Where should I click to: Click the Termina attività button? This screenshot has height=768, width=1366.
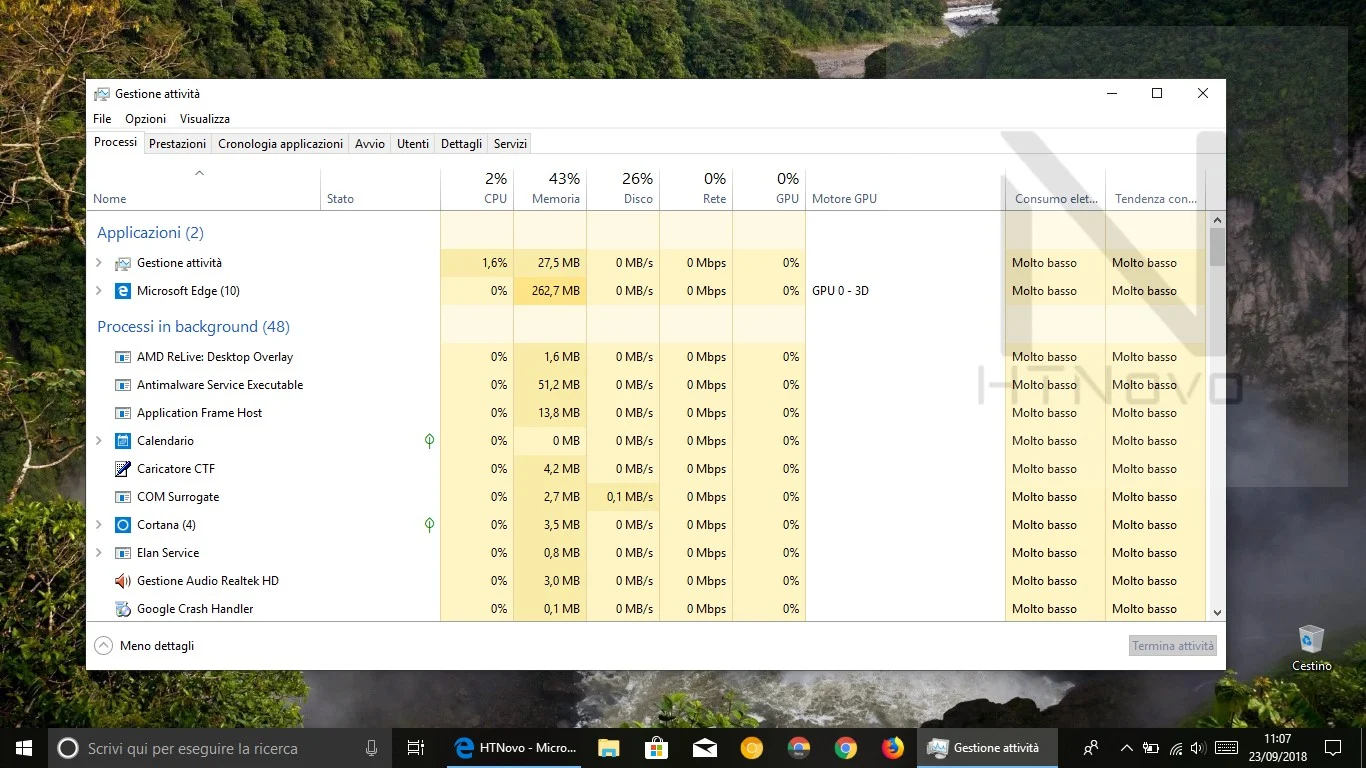tap(1173, 646)
